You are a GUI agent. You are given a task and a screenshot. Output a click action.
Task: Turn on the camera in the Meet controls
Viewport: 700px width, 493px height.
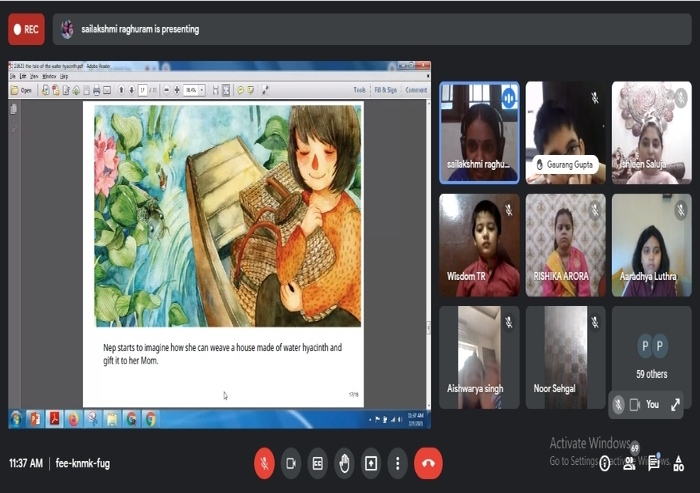[x=291, y=464]
